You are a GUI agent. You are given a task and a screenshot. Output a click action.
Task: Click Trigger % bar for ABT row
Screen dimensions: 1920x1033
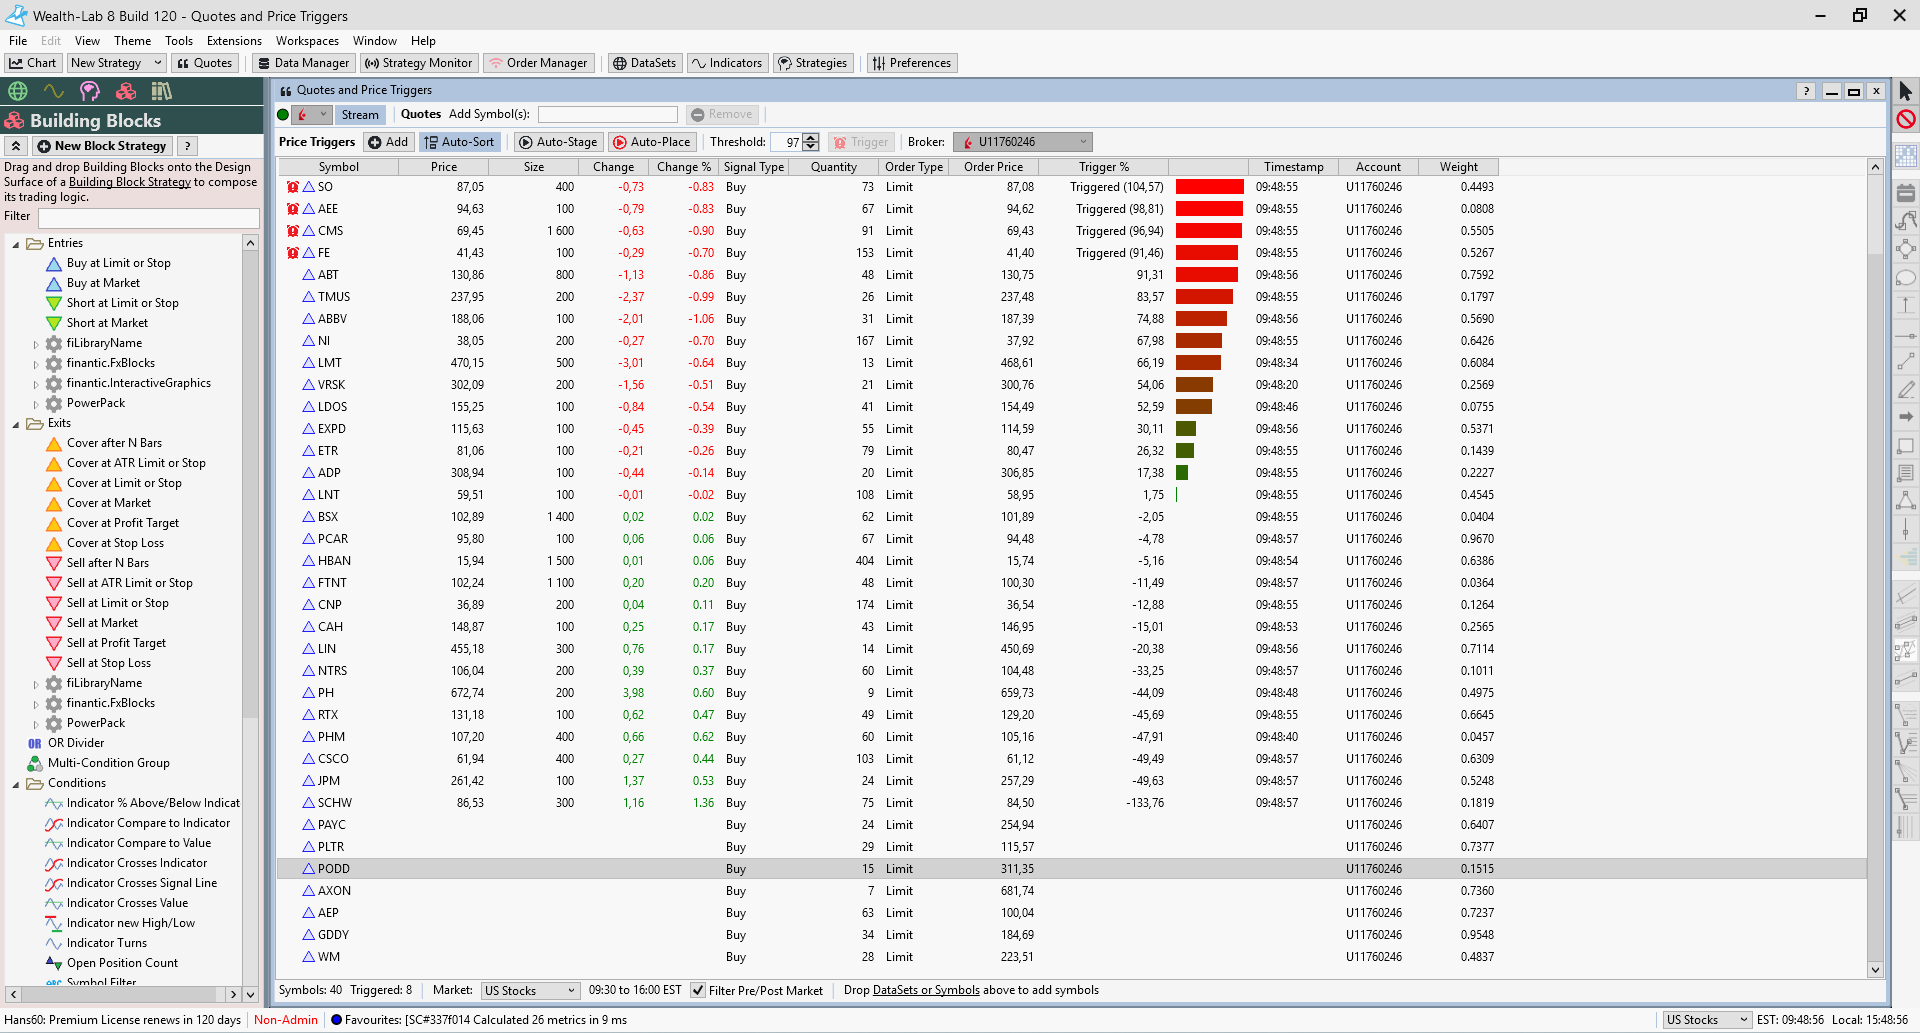point(1206,275)
